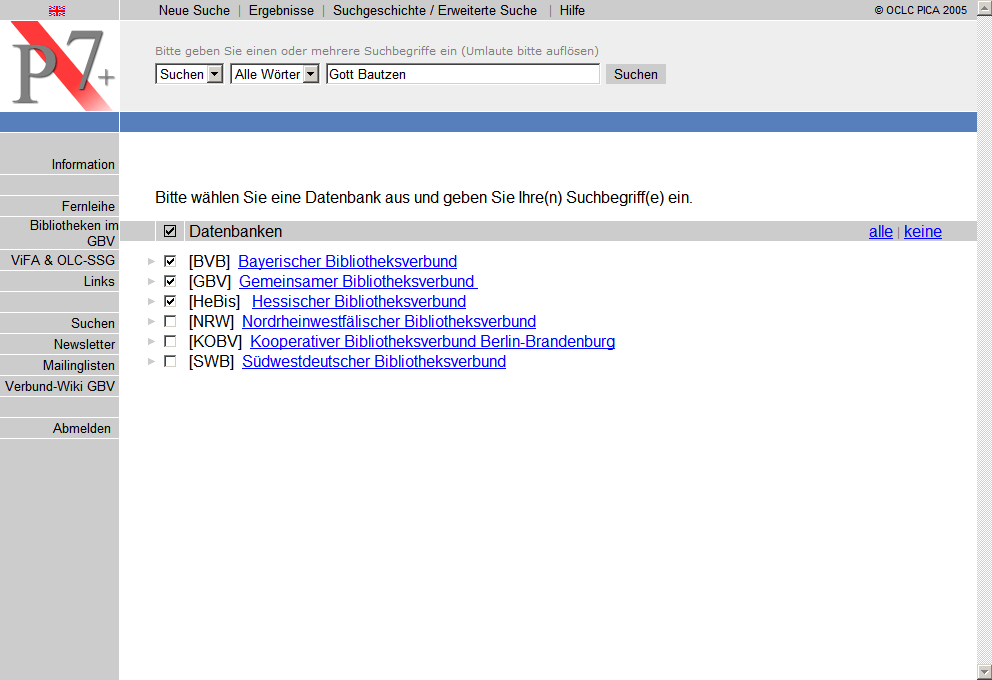Open the Suchen type dropdown
Image resolution: width=992 pixels, height=680 pixels.
tap(214, 74)
